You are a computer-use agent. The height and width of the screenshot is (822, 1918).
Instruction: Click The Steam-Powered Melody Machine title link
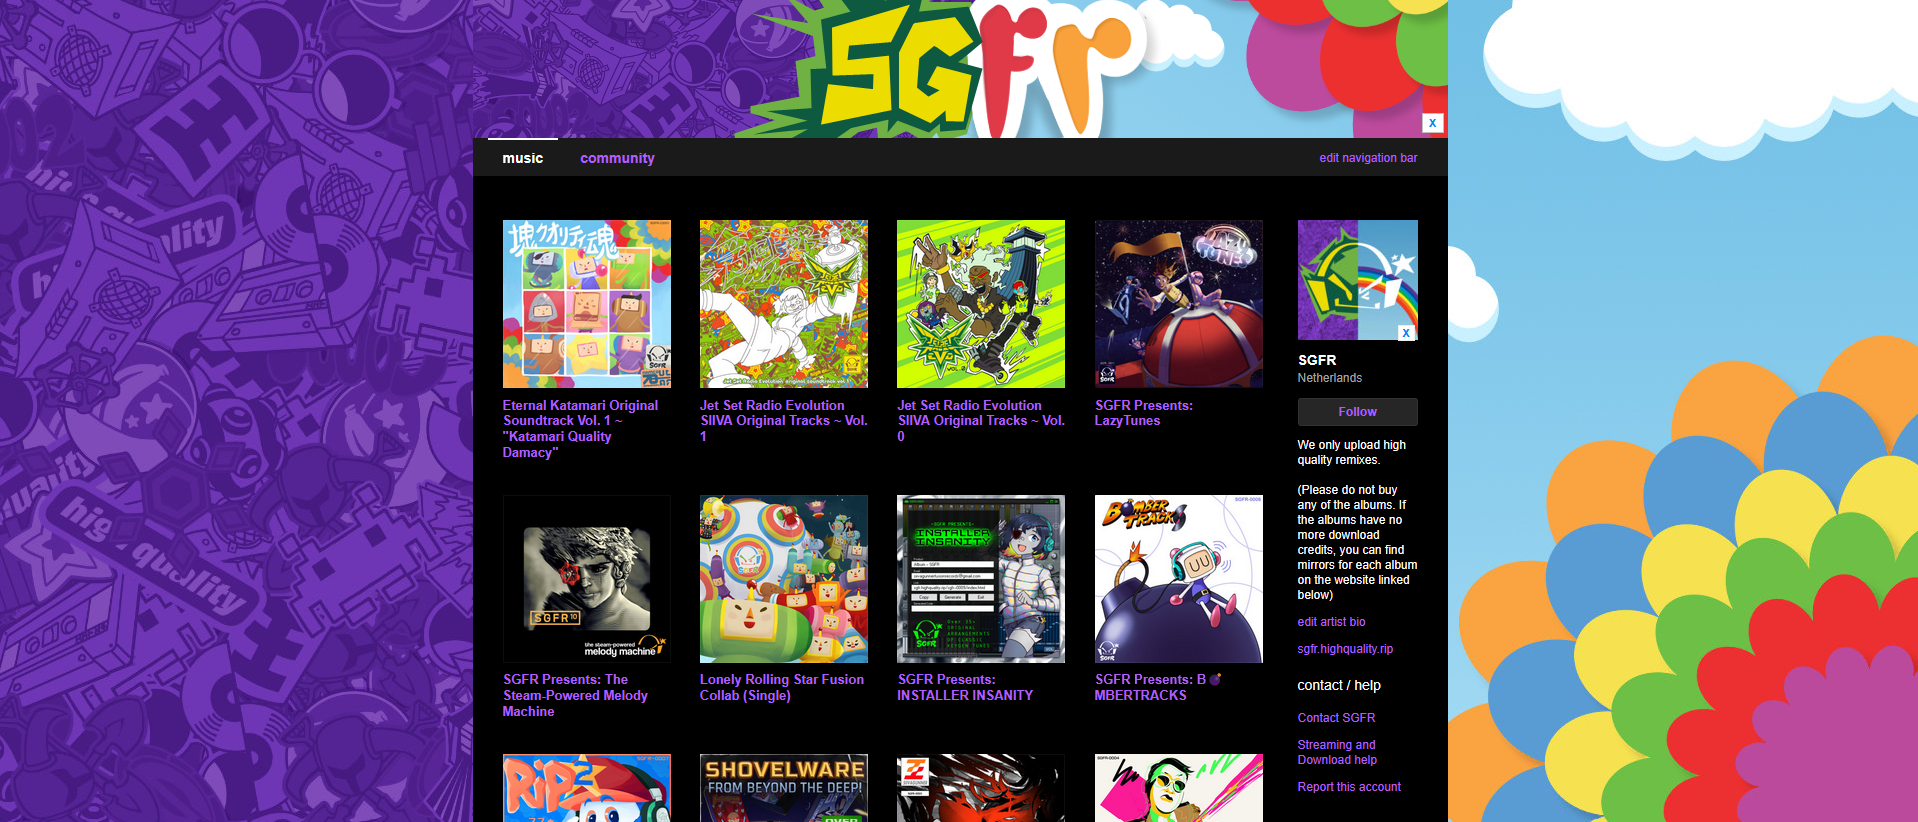tap(575, 695)
